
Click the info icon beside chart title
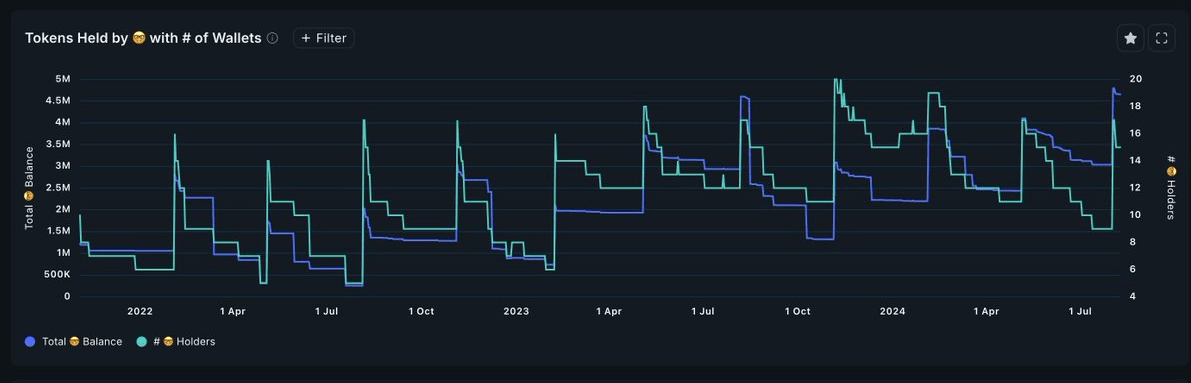273,38
